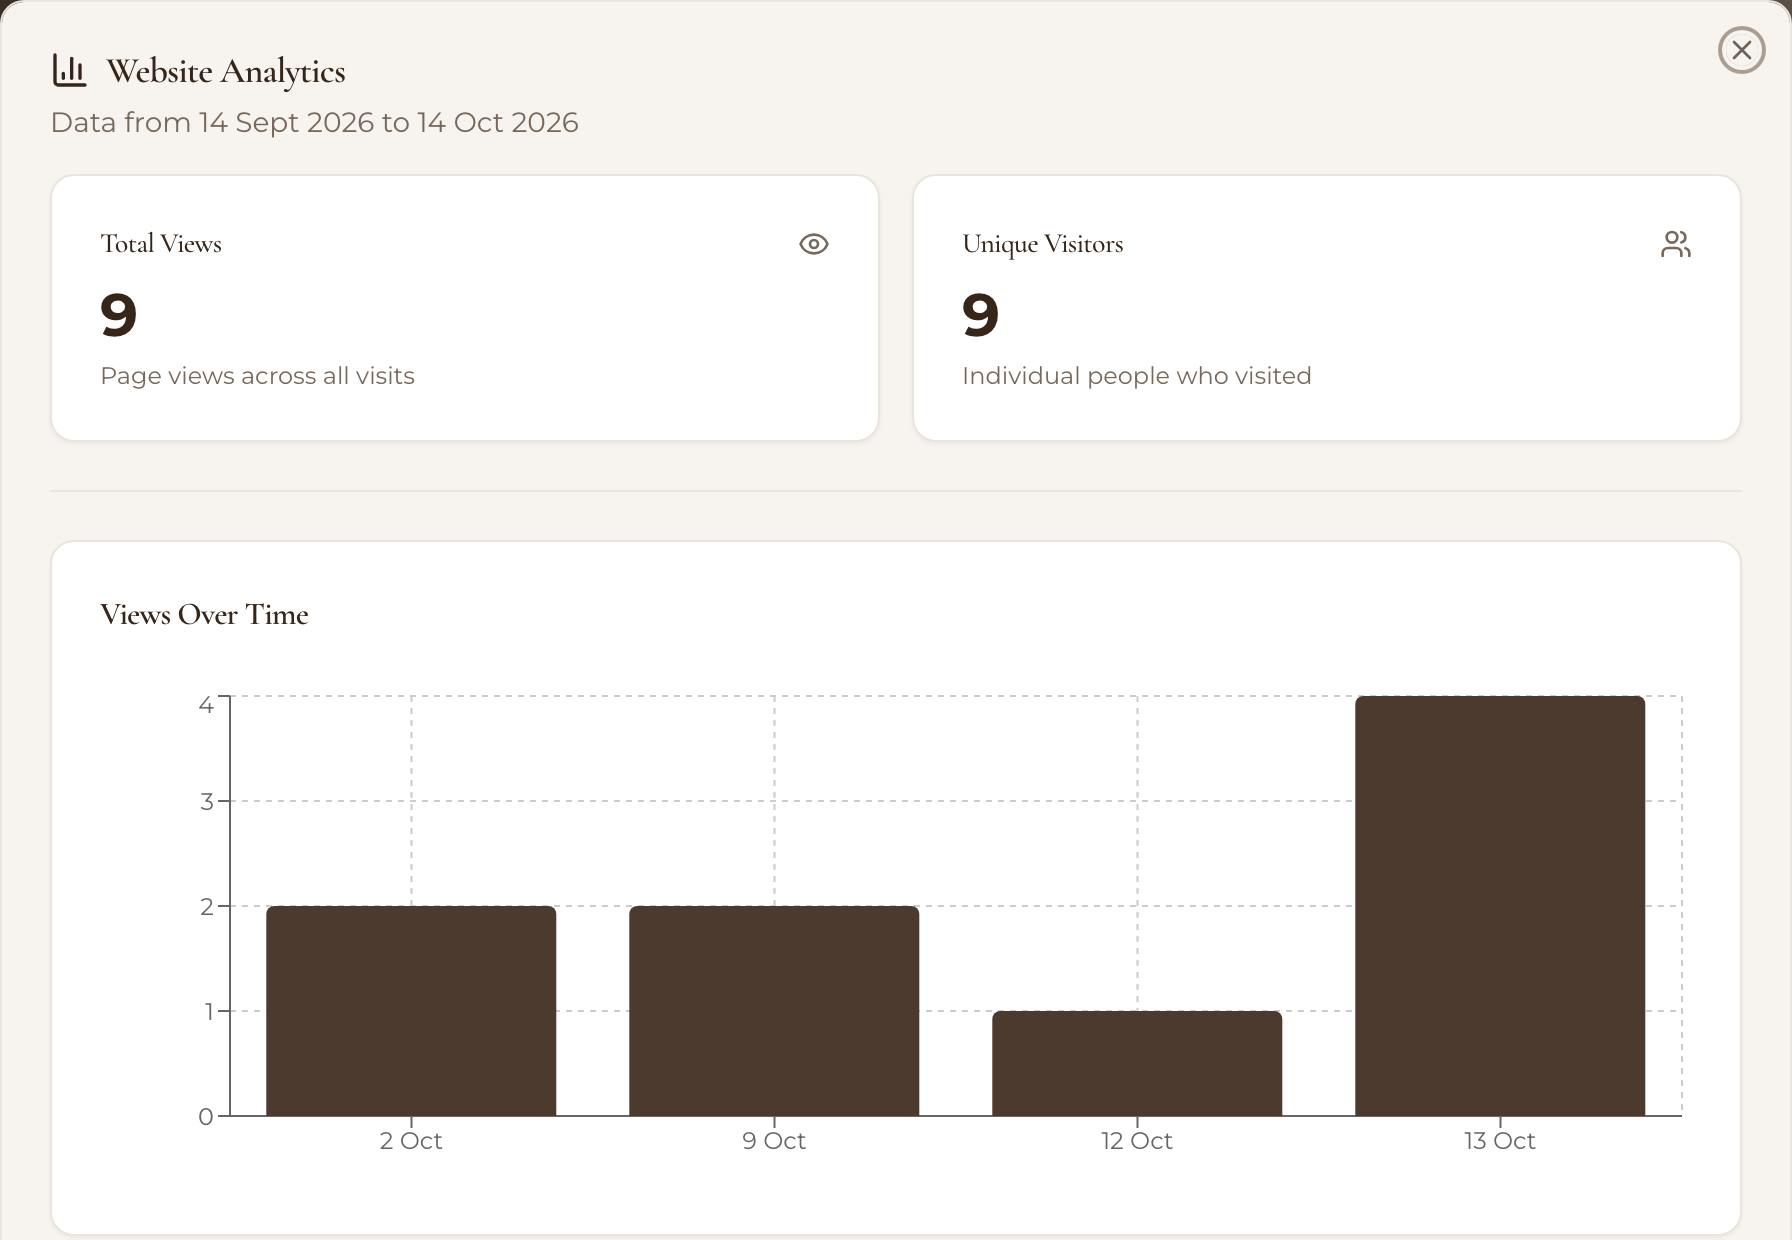
Task: Select the 13 Oct bar in chart
Action: coord(1500,906)
